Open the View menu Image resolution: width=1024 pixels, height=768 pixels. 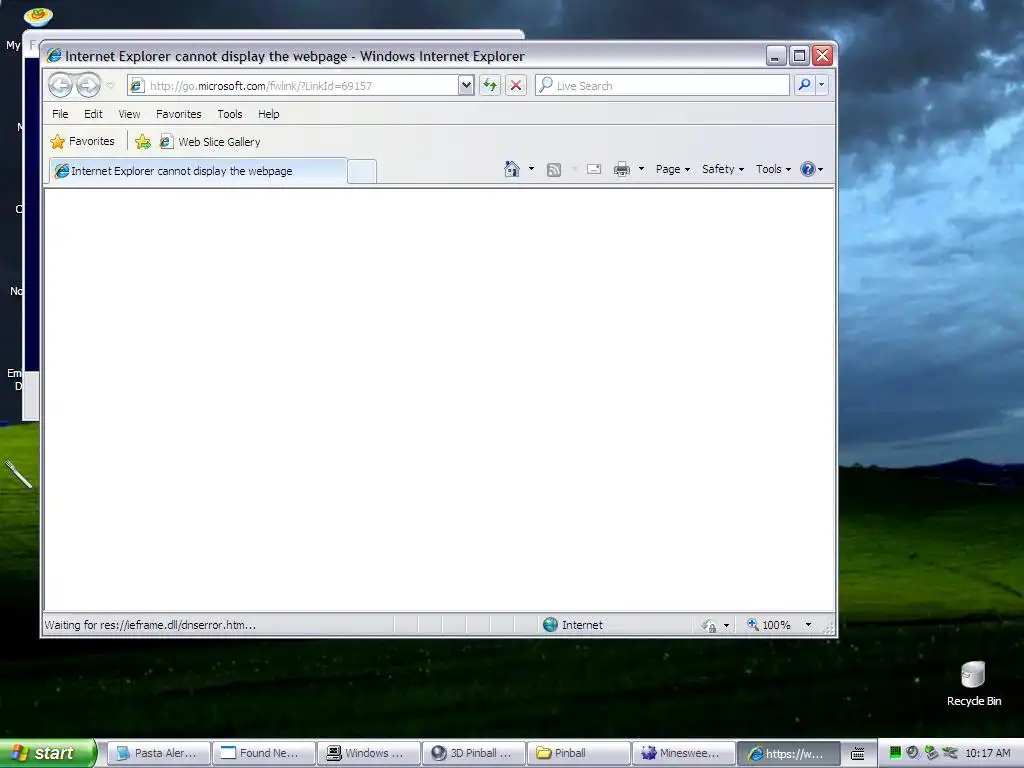pyautogui.click(x=129, y=114)
